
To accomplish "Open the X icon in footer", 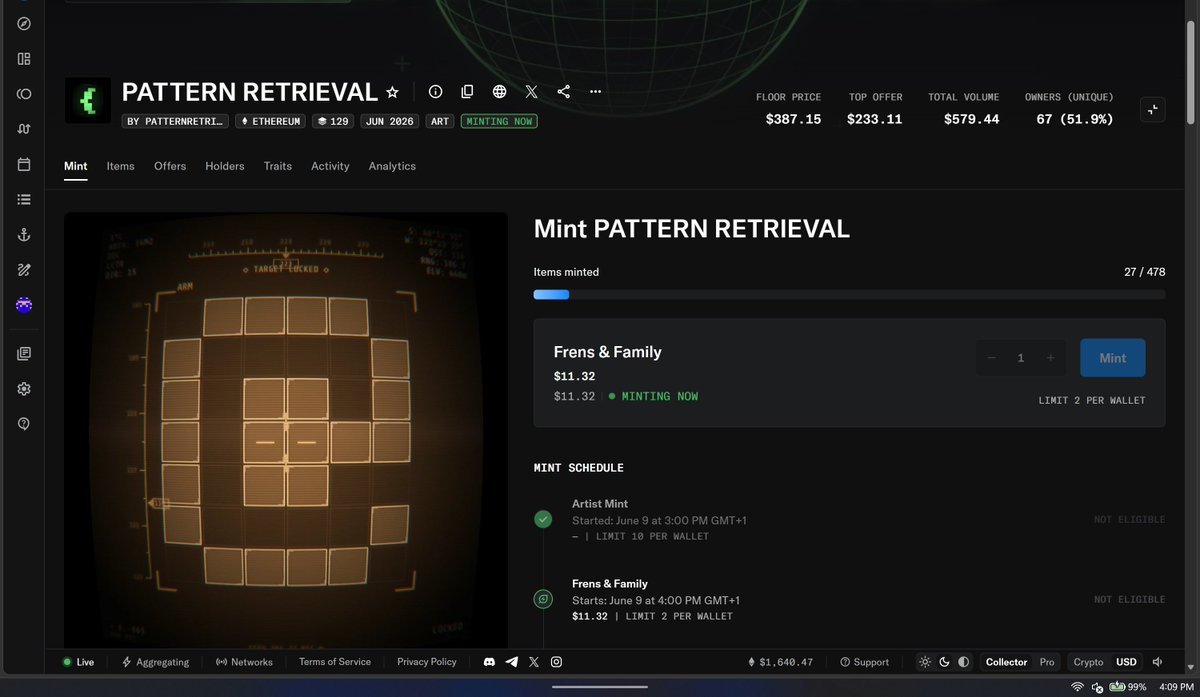I will (534, 662).
